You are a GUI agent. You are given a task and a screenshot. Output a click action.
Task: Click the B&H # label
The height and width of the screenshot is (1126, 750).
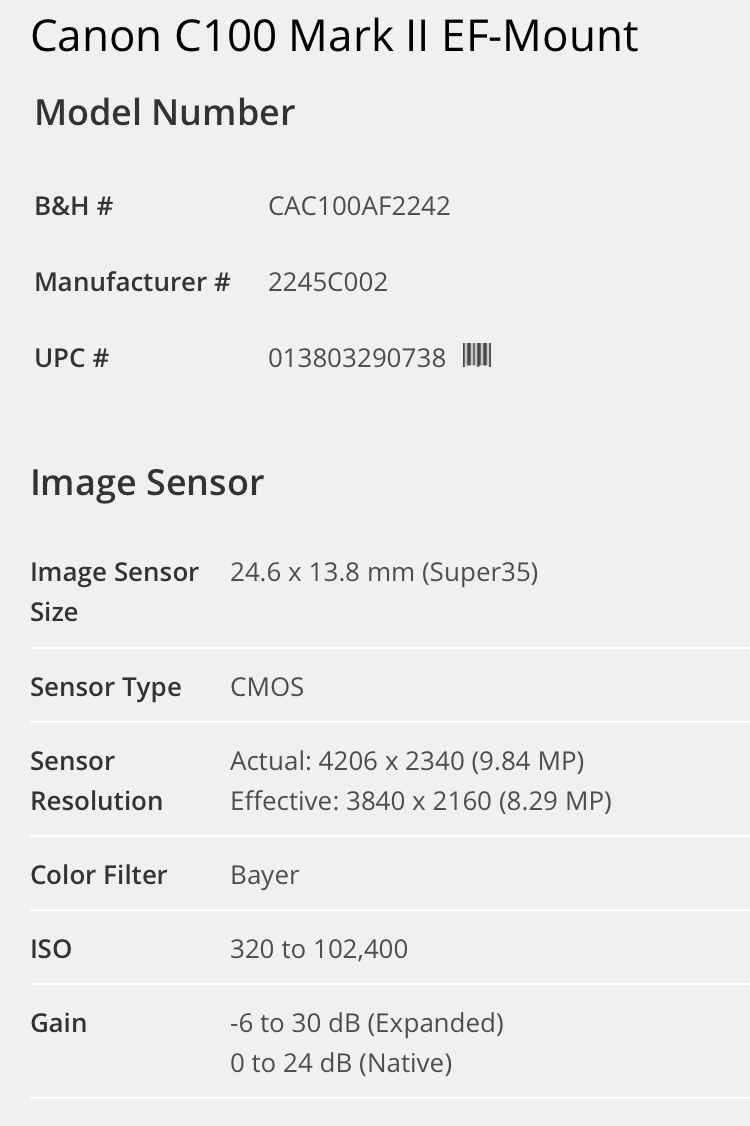point(74,206)
